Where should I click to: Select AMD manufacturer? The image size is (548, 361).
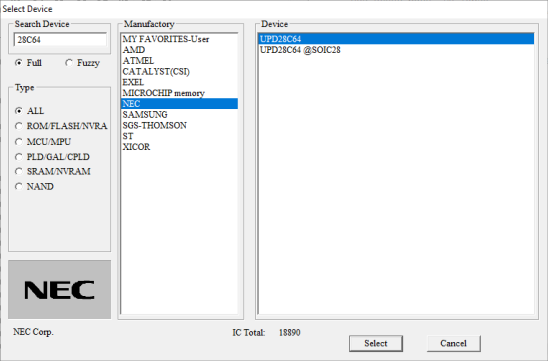[x=179, y=50]
